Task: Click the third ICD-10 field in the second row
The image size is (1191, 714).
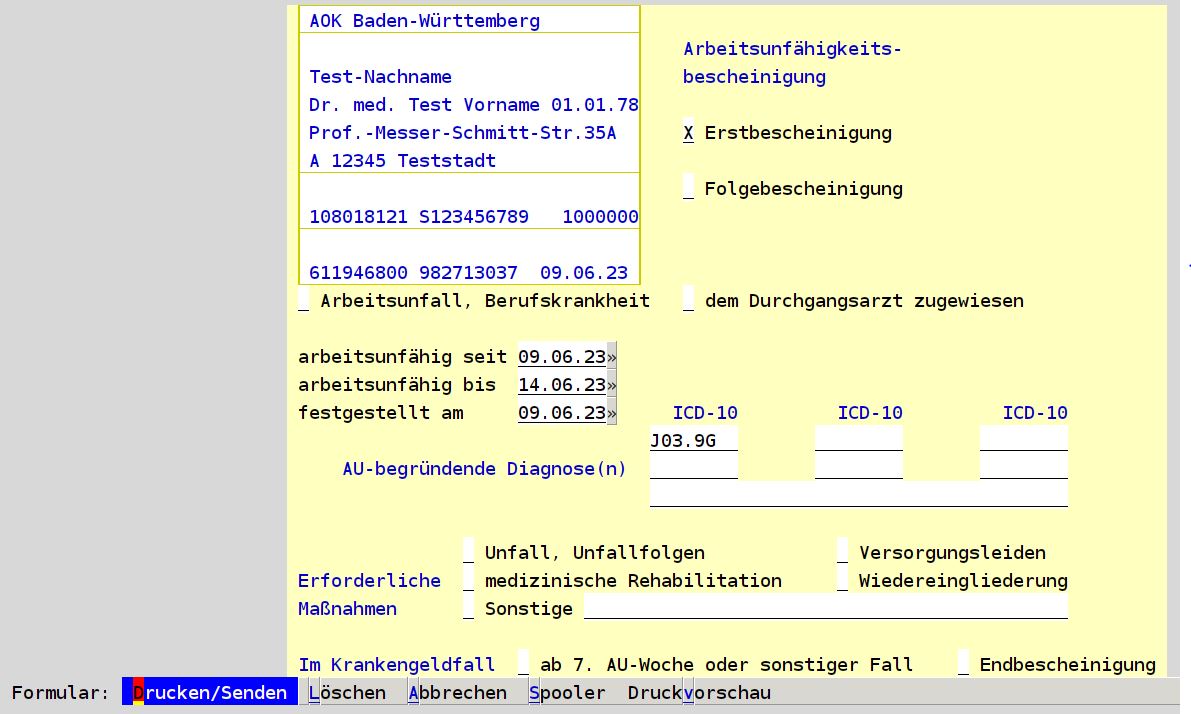Action: [1024, 469]
